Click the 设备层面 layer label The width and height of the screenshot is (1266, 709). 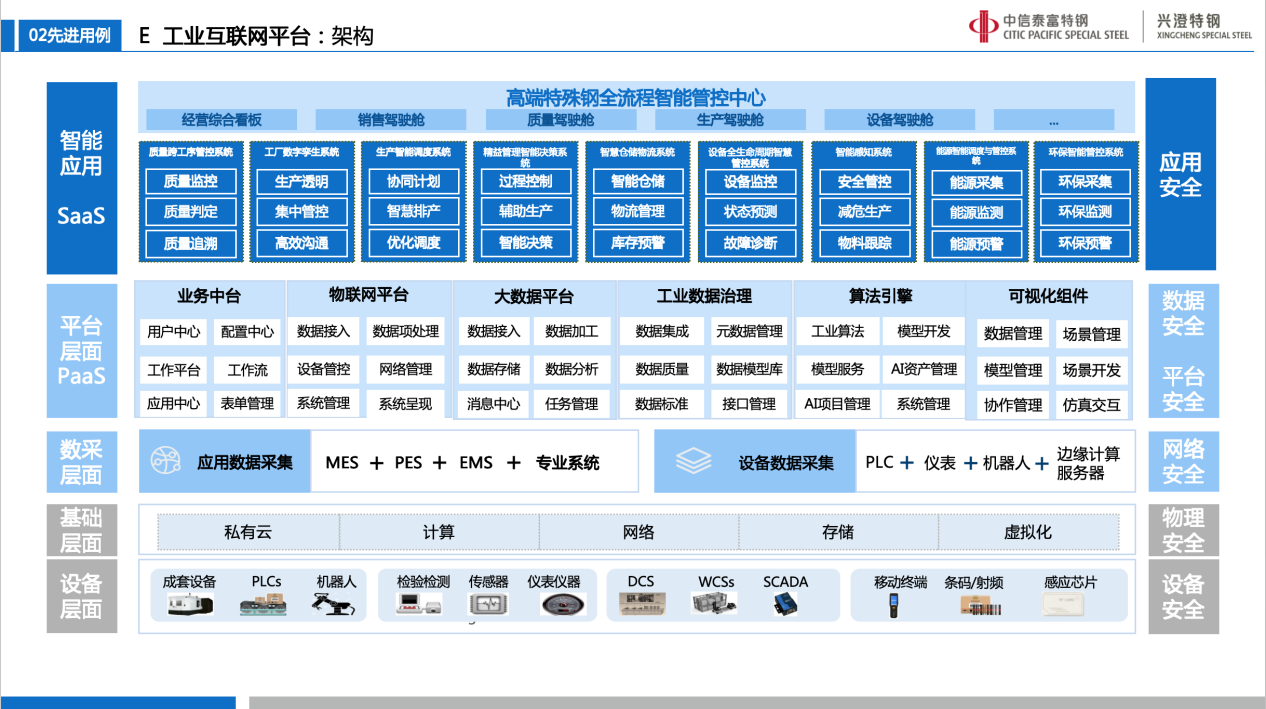[82, 596]
